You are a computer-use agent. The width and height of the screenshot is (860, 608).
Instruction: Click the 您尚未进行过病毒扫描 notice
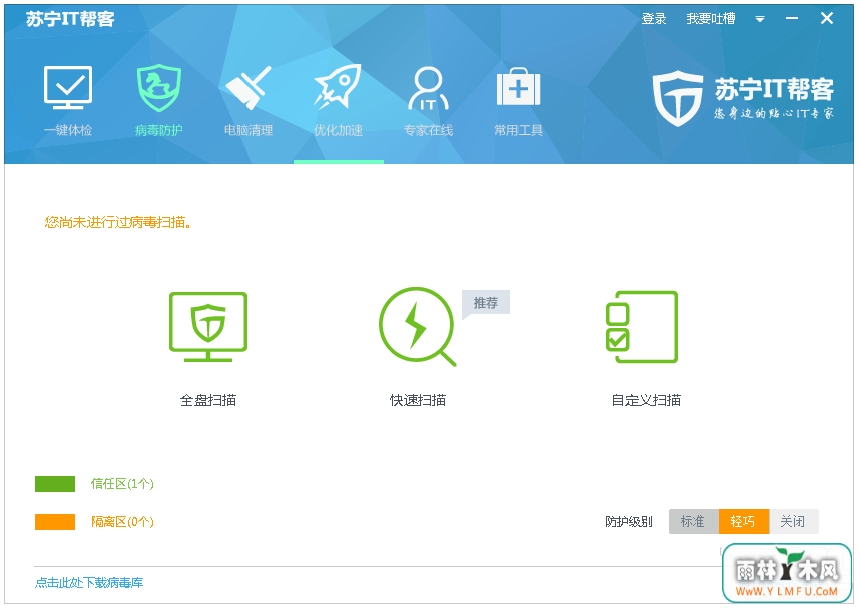pos(117,222)
